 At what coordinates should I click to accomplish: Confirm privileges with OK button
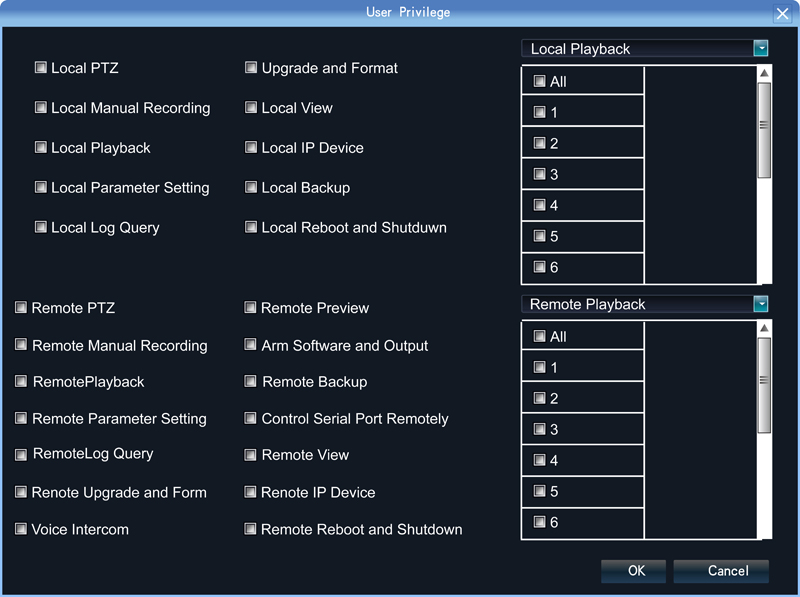(633, 570)
